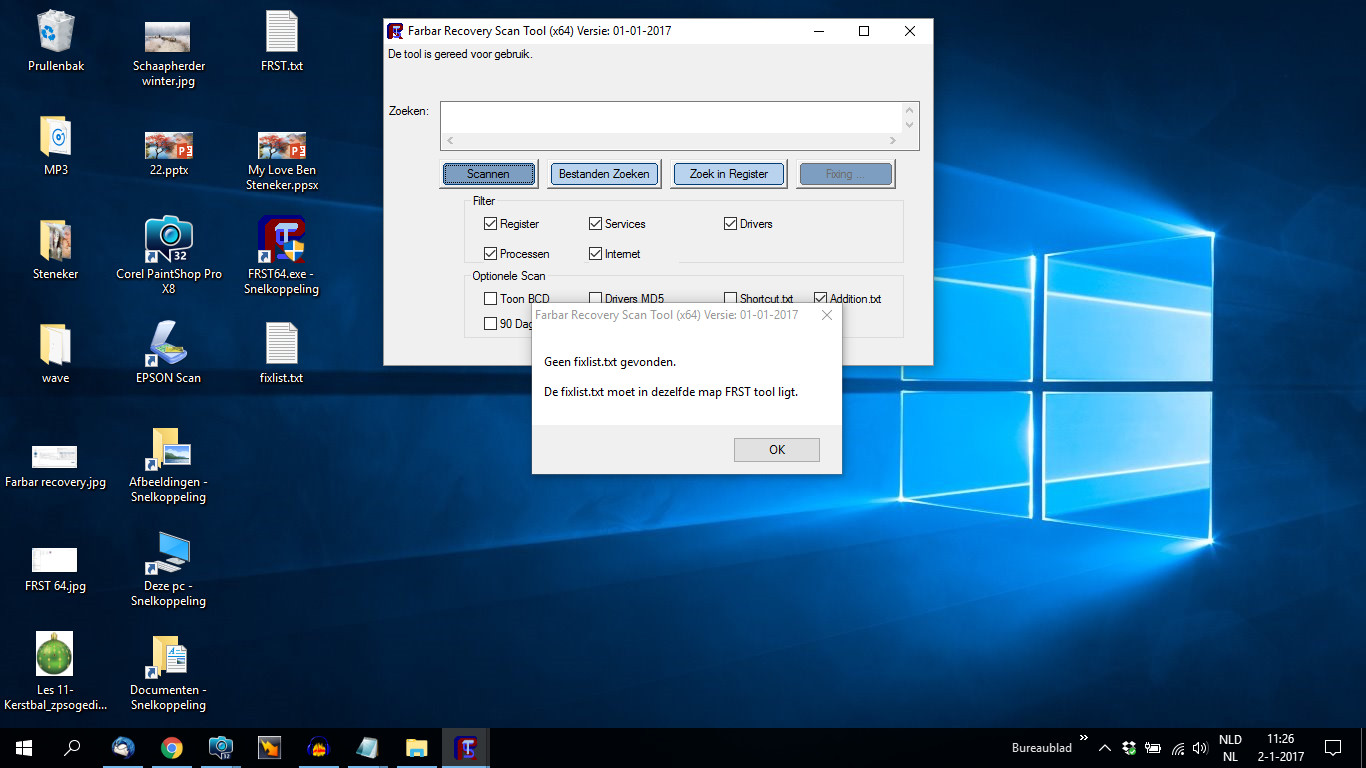Click OK in the fixlist.txt warning dialog
Image resolution: width=1366 pixels, height=768 pixels.
776,450
